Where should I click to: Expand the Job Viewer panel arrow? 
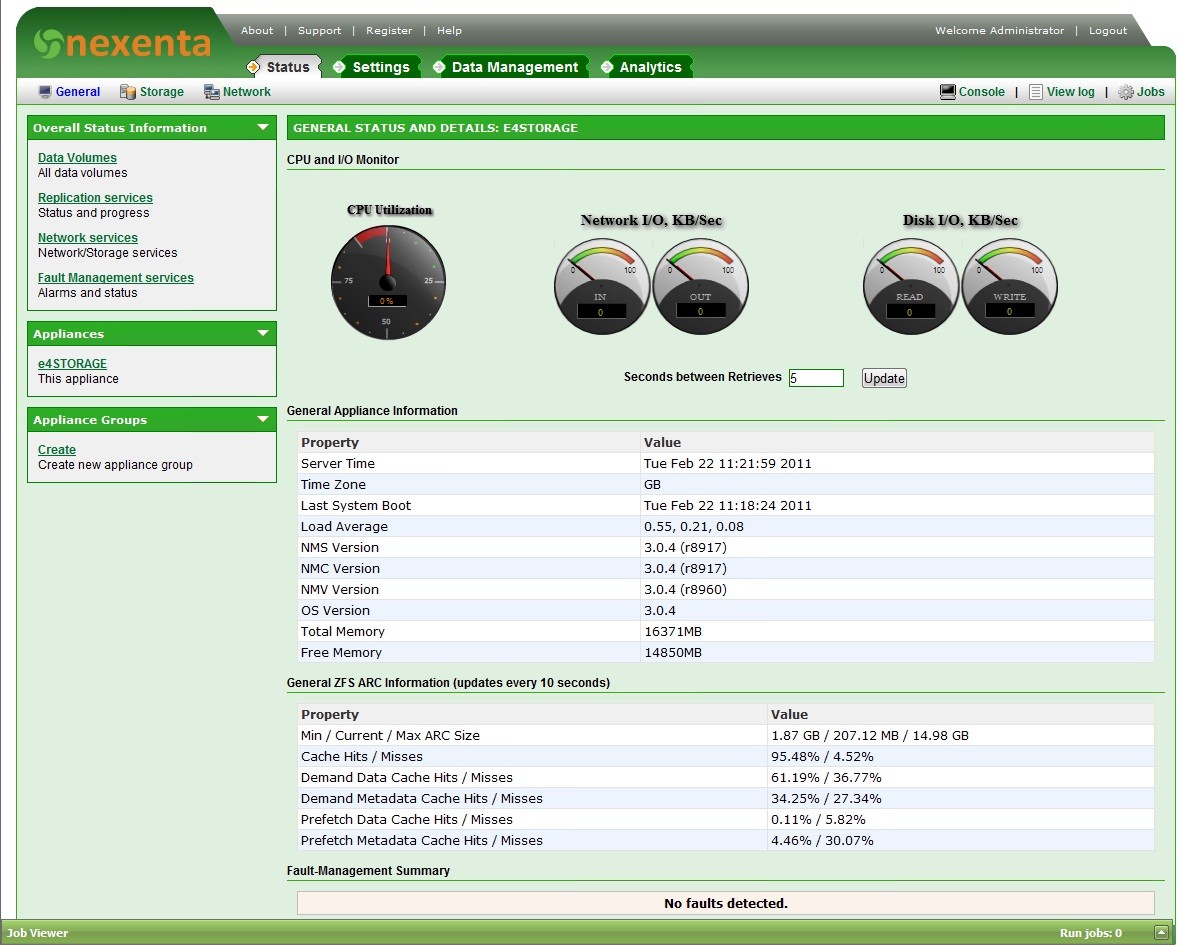point(1160,932)
